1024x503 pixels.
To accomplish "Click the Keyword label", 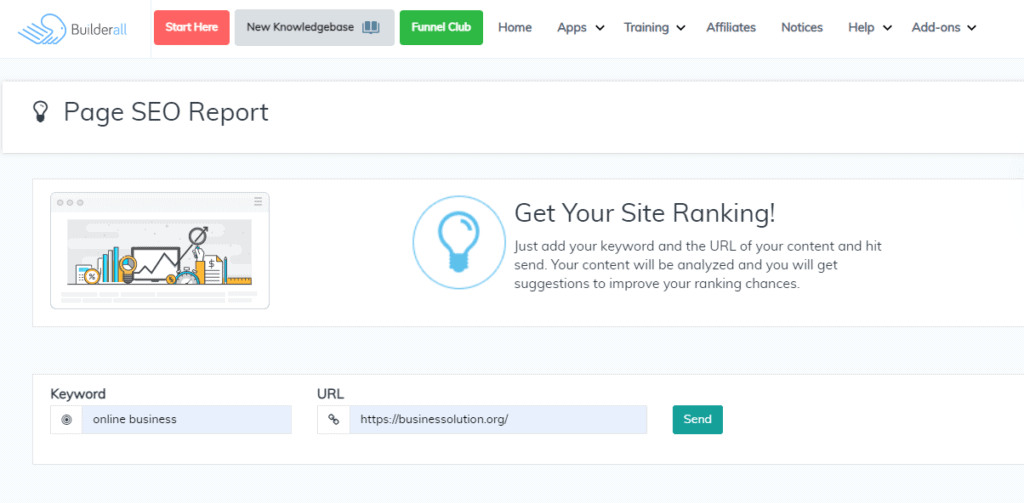I will pos(78,394).
